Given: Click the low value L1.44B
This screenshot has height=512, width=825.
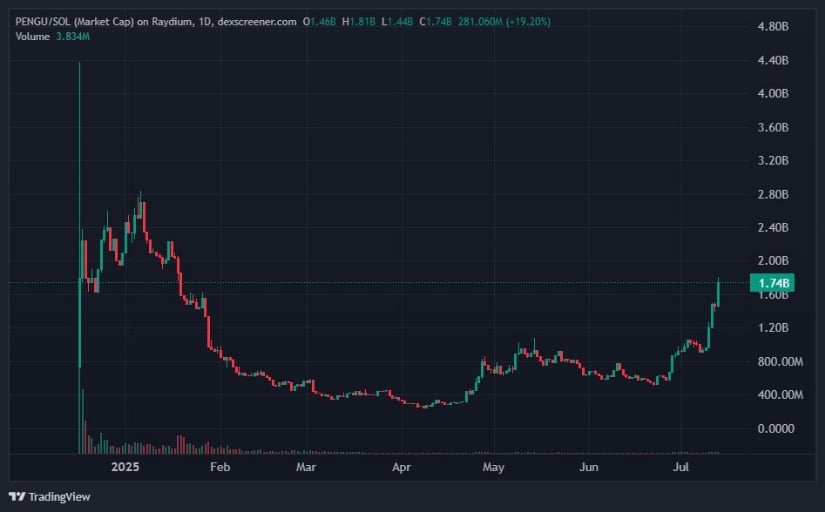Looking at the screenshot, I should (x=397, y=22).
